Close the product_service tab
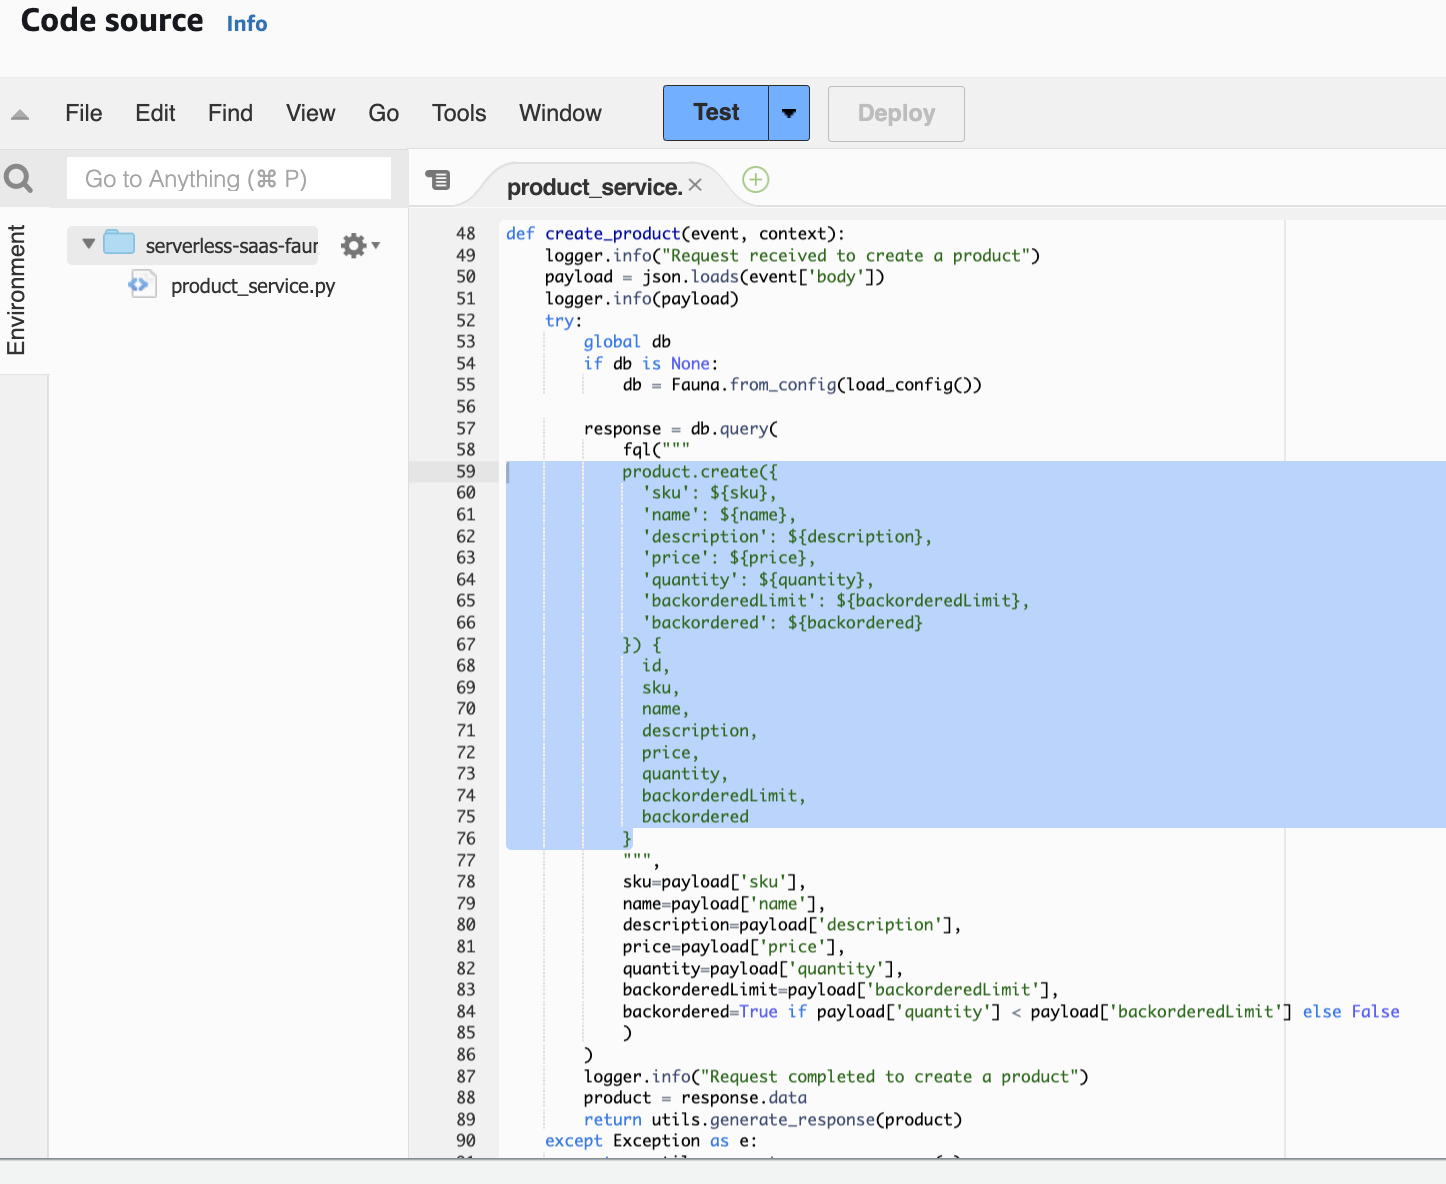 [x=695, y=185]
